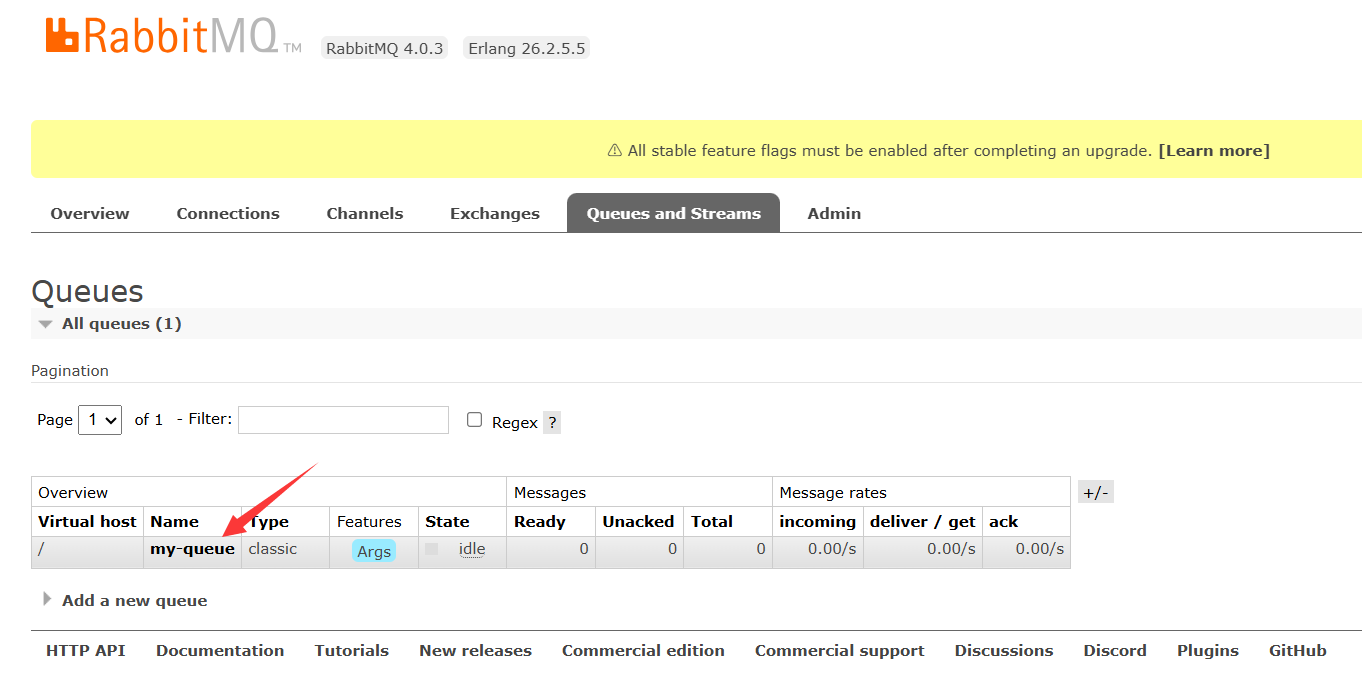The height and width of the screenshot is (696, 1362).
Task: Sort by the deliver / get column header
Action: (923, 522)
